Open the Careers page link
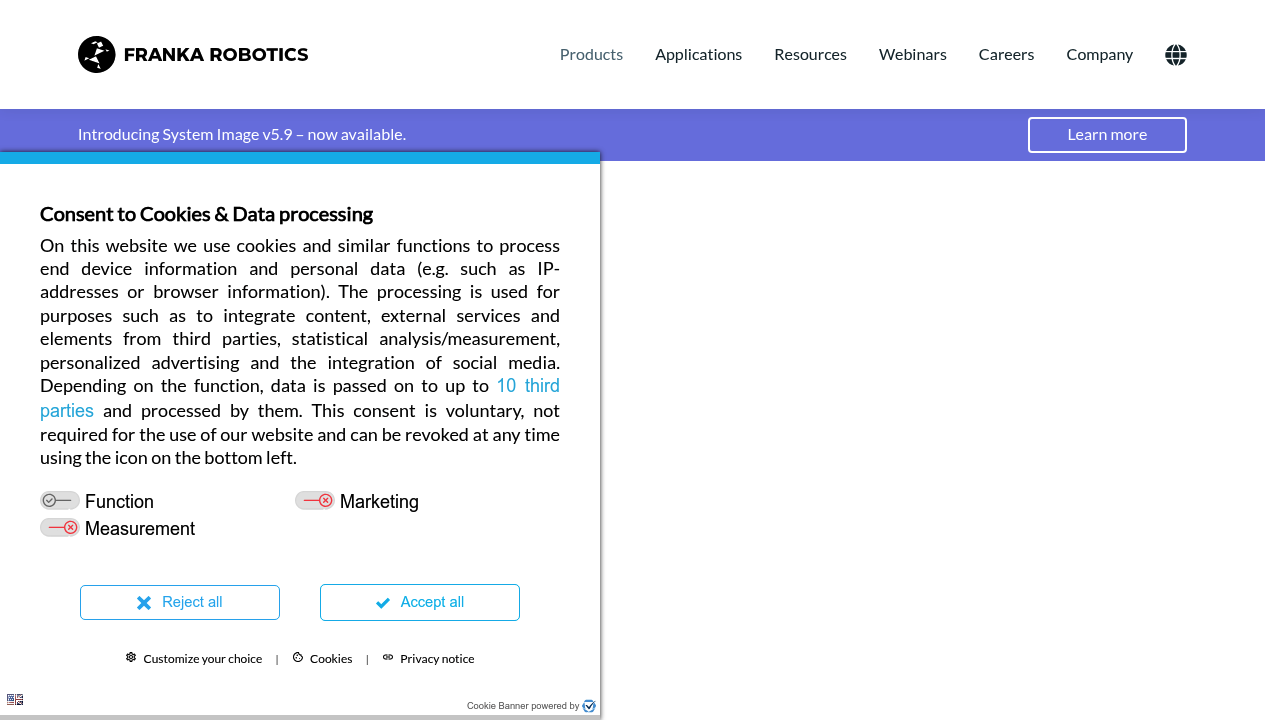Viewport: 1280px width, 720px height. [x=1006, y=55]
